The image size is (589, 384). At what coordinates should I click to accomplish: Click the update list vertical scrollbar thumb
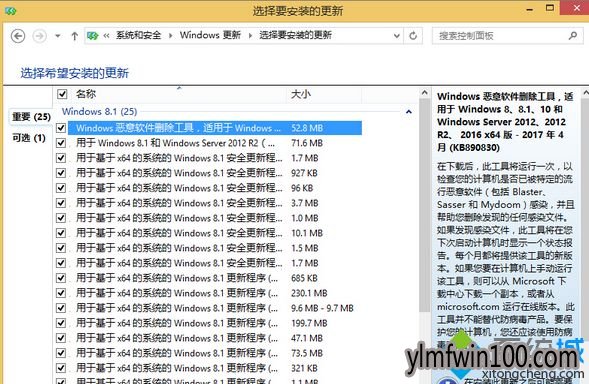(x=424, y=206)
